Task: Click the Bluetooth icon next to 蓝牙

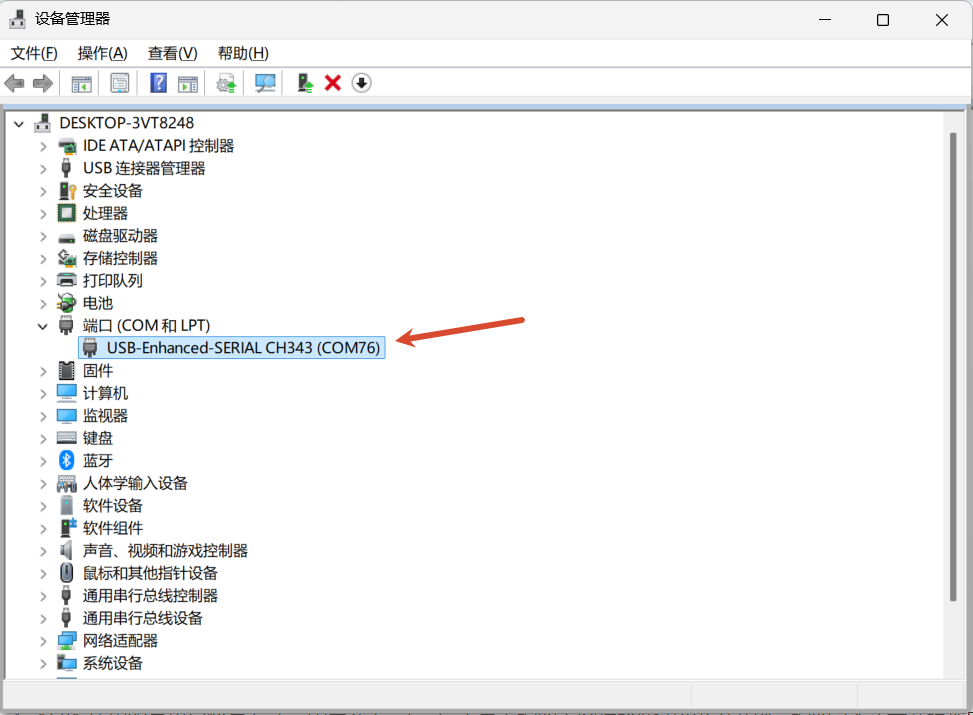Action: [66, 461]
